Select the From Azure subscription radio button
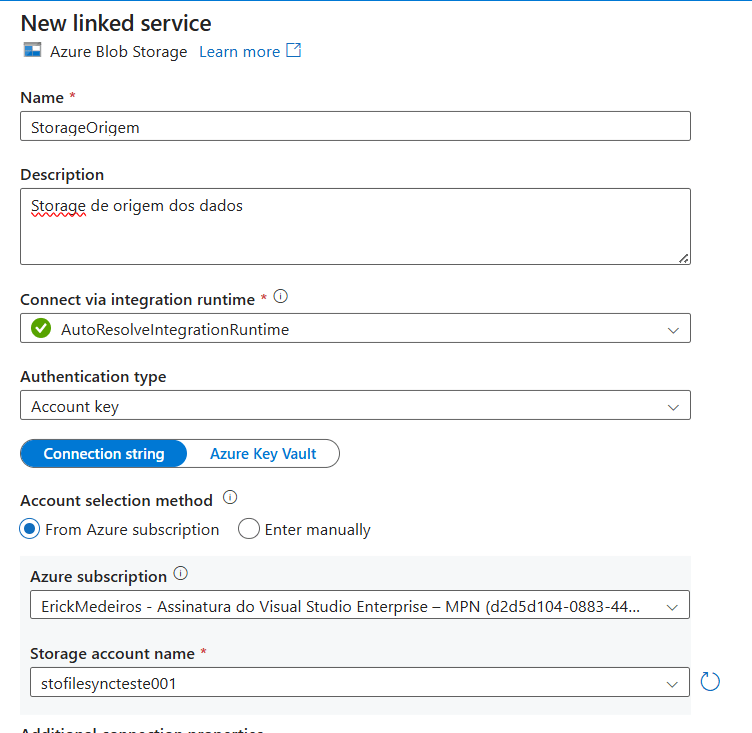This screenshot has height=733, width=752. point(30,530)
